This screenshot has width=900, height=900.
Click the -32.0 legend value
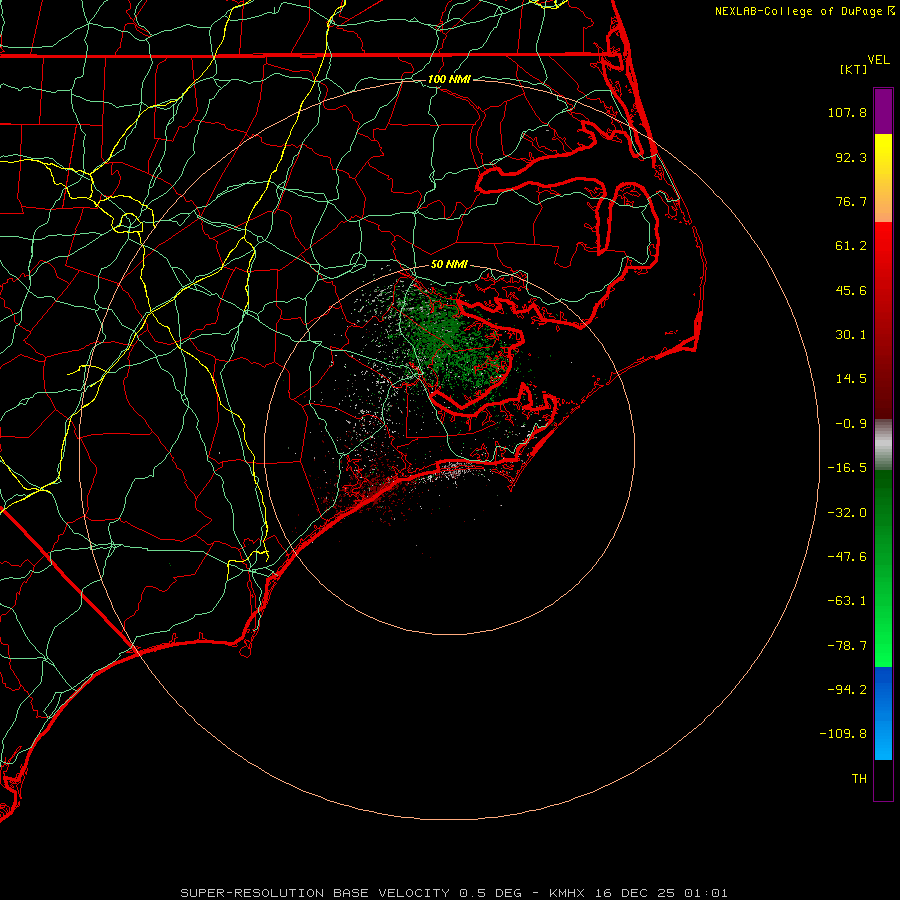tap(847, 513)
